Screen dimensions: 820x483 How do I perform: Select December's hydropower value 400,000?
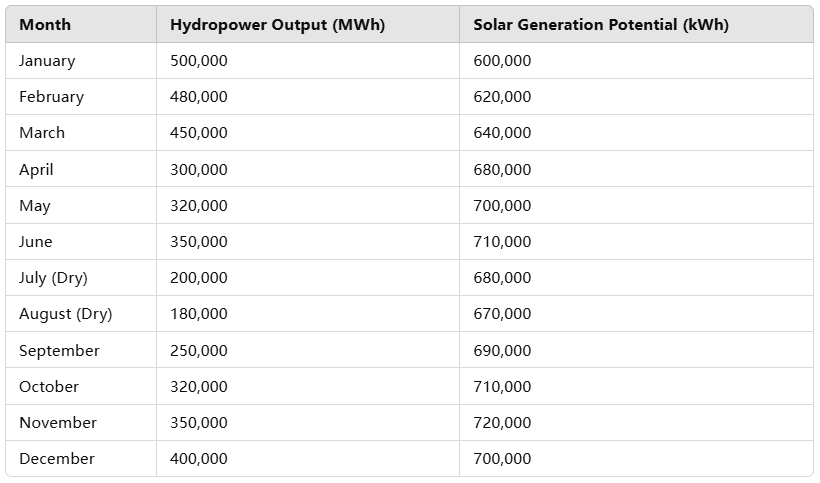click(199, 458)
